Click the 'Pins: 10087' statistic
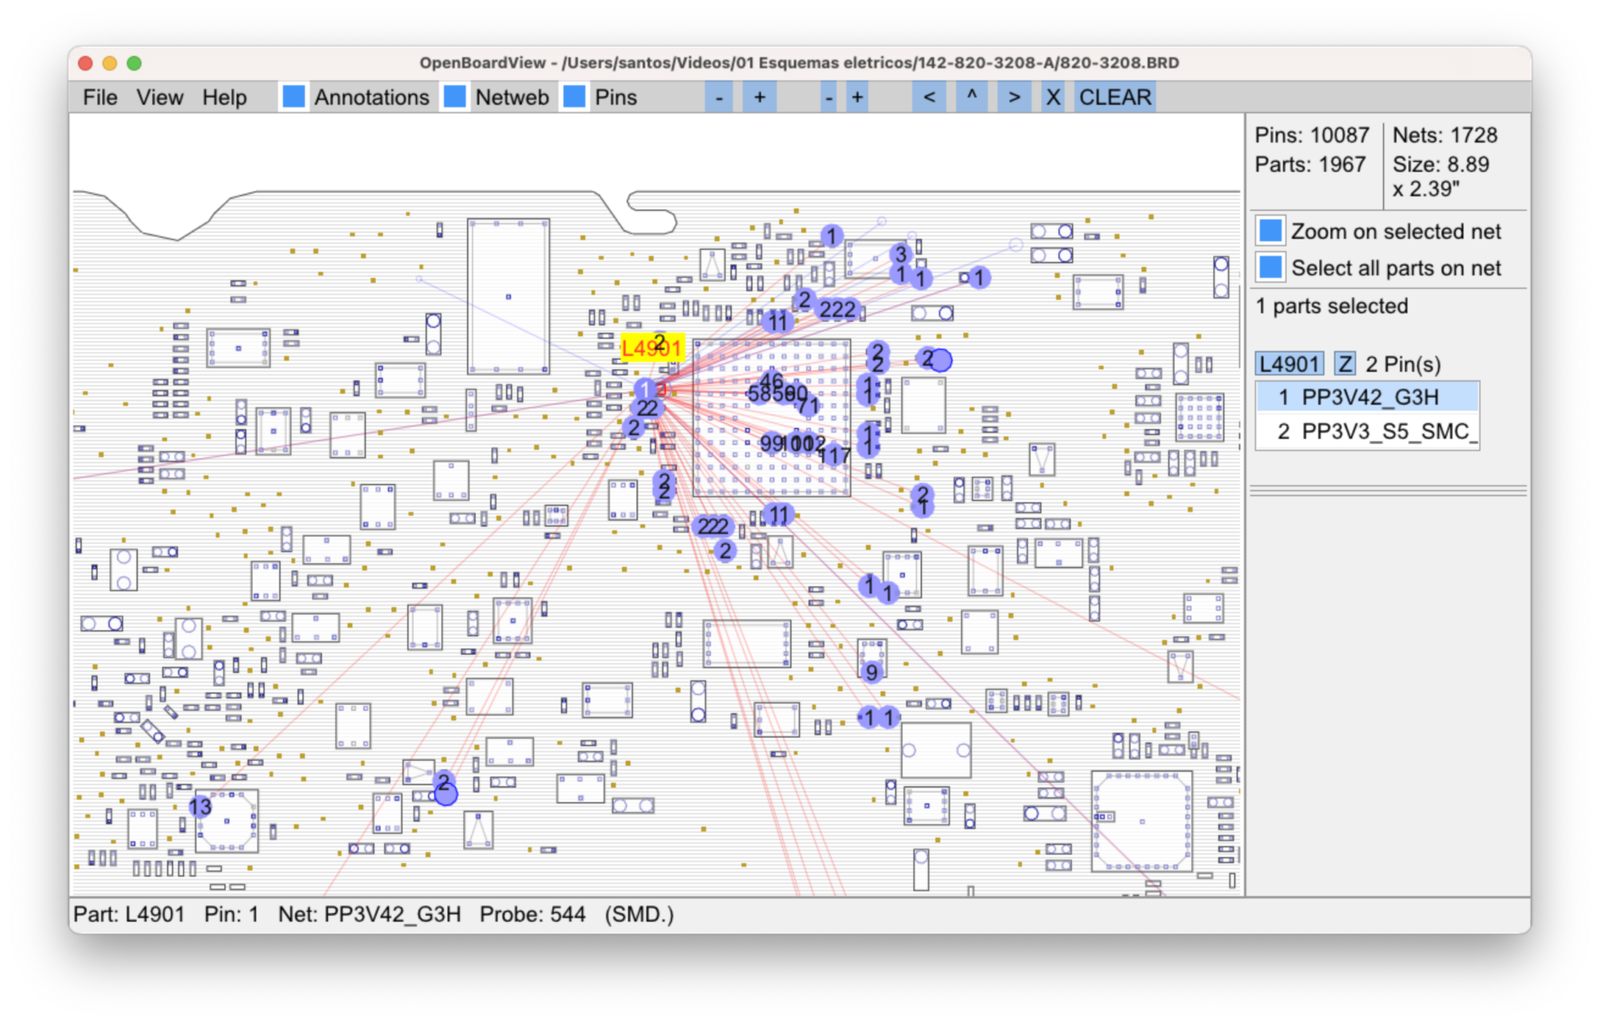This screenshot has height=1024, width=1600. click(1312, 135)
